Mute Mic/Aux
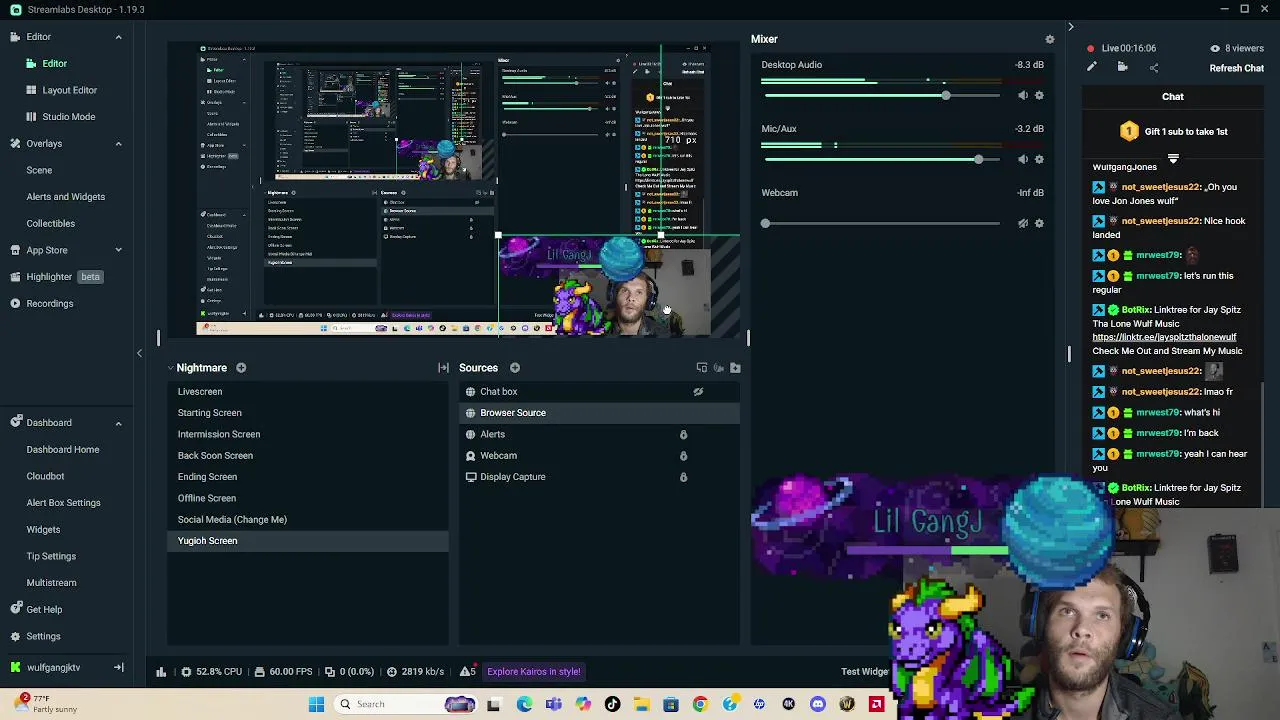Viewport: 1280px width, 720px height. [1022, 159]
